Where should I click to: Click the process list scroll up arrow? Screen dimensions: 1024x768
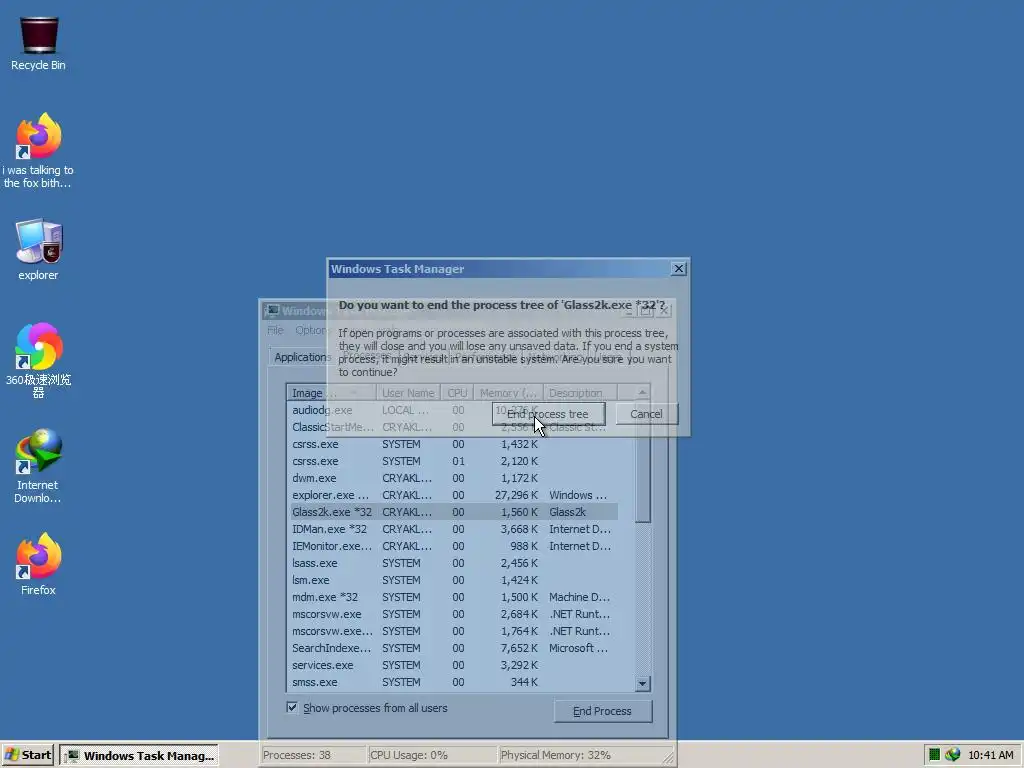click(643, 392)
